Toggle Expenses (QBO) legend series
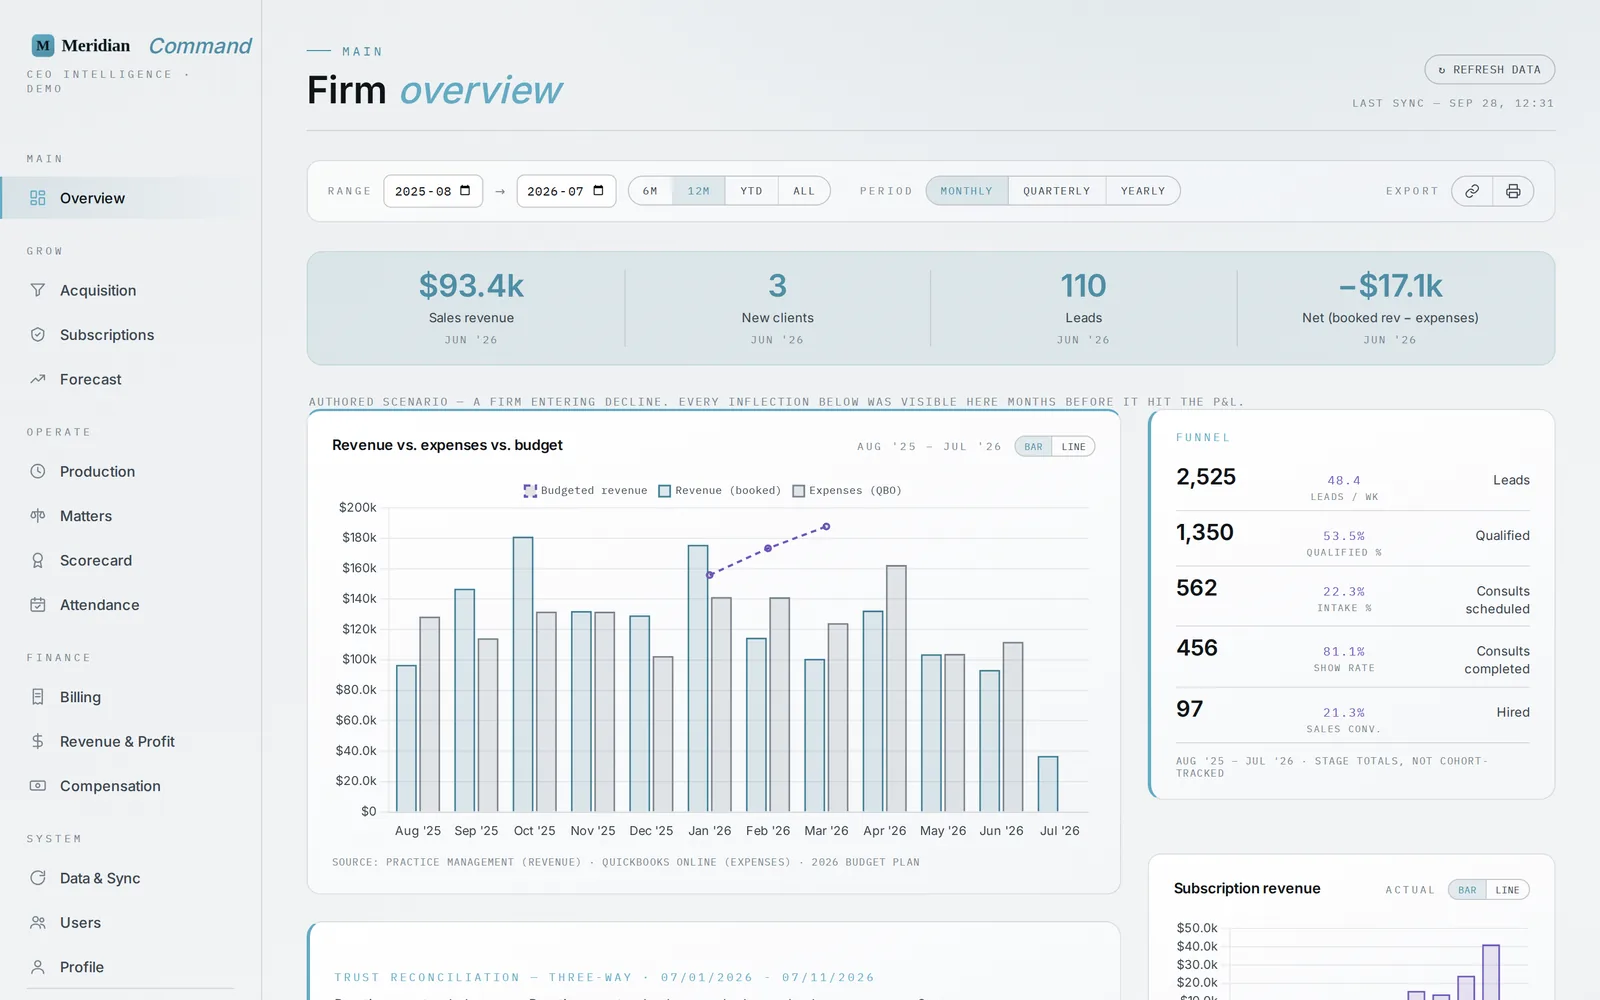1600x1000 pixels. point(847,491)
